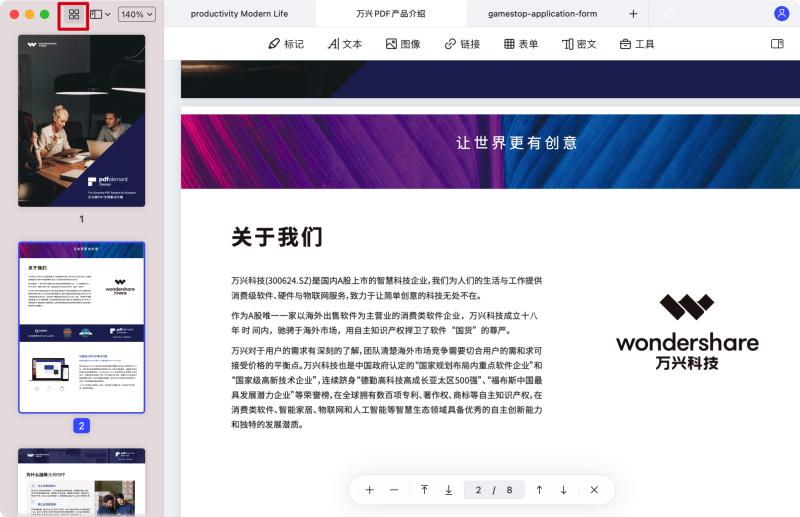Select the 图像 image tool
800x517 pixels.
pyautogui.click(x=403, y=44)
